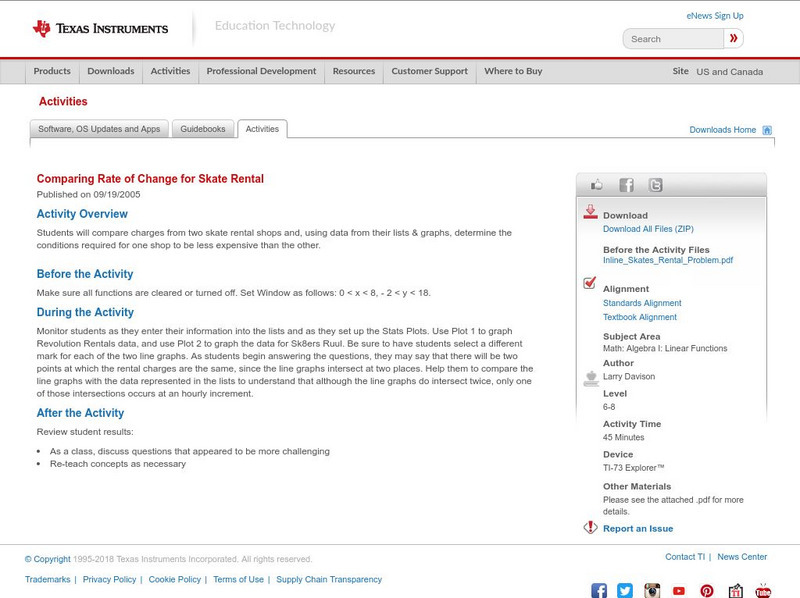Change site region US and Canada
The height and width of the screenshot is (598, 800).
pos(730,72)
